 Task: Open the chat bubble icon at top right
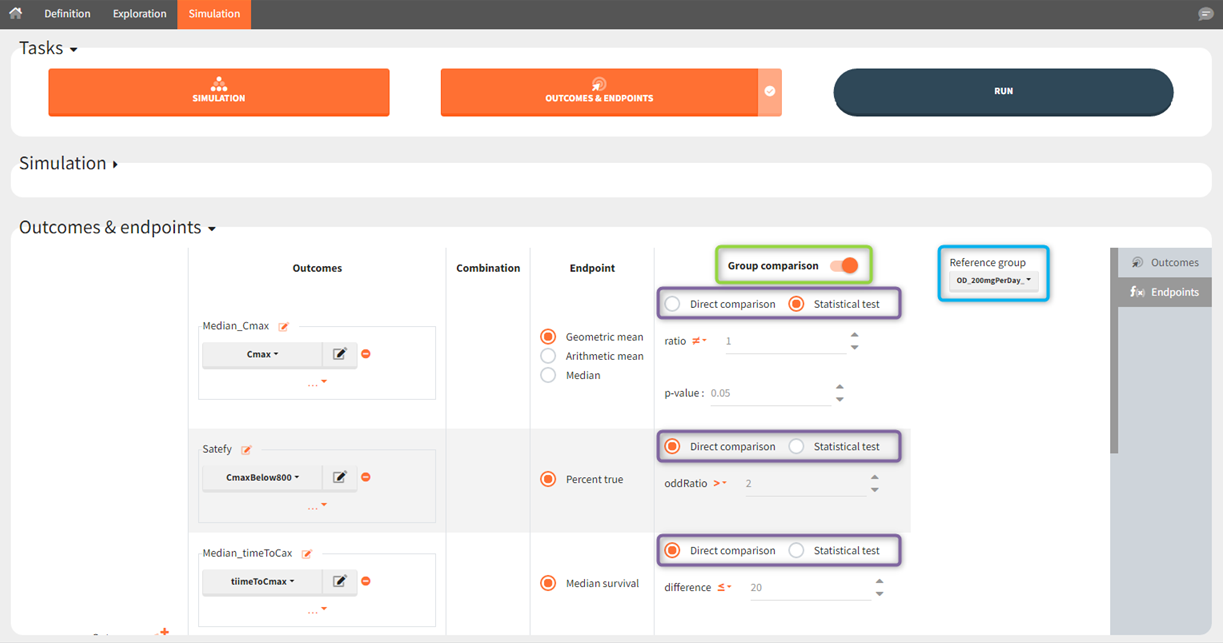pyautogui.click(x=1205, y=14)
